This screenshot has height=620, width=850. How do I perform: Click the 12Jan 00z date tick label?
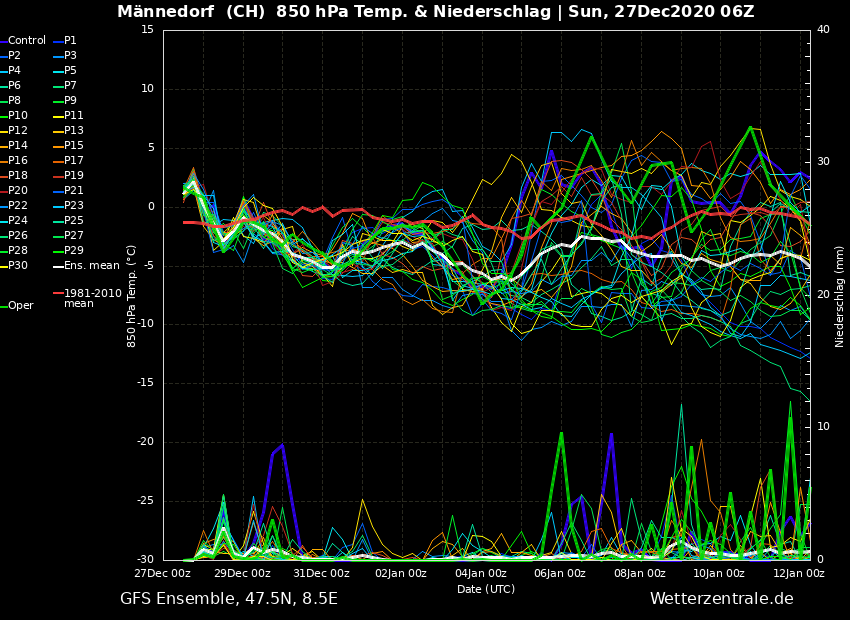797,574
